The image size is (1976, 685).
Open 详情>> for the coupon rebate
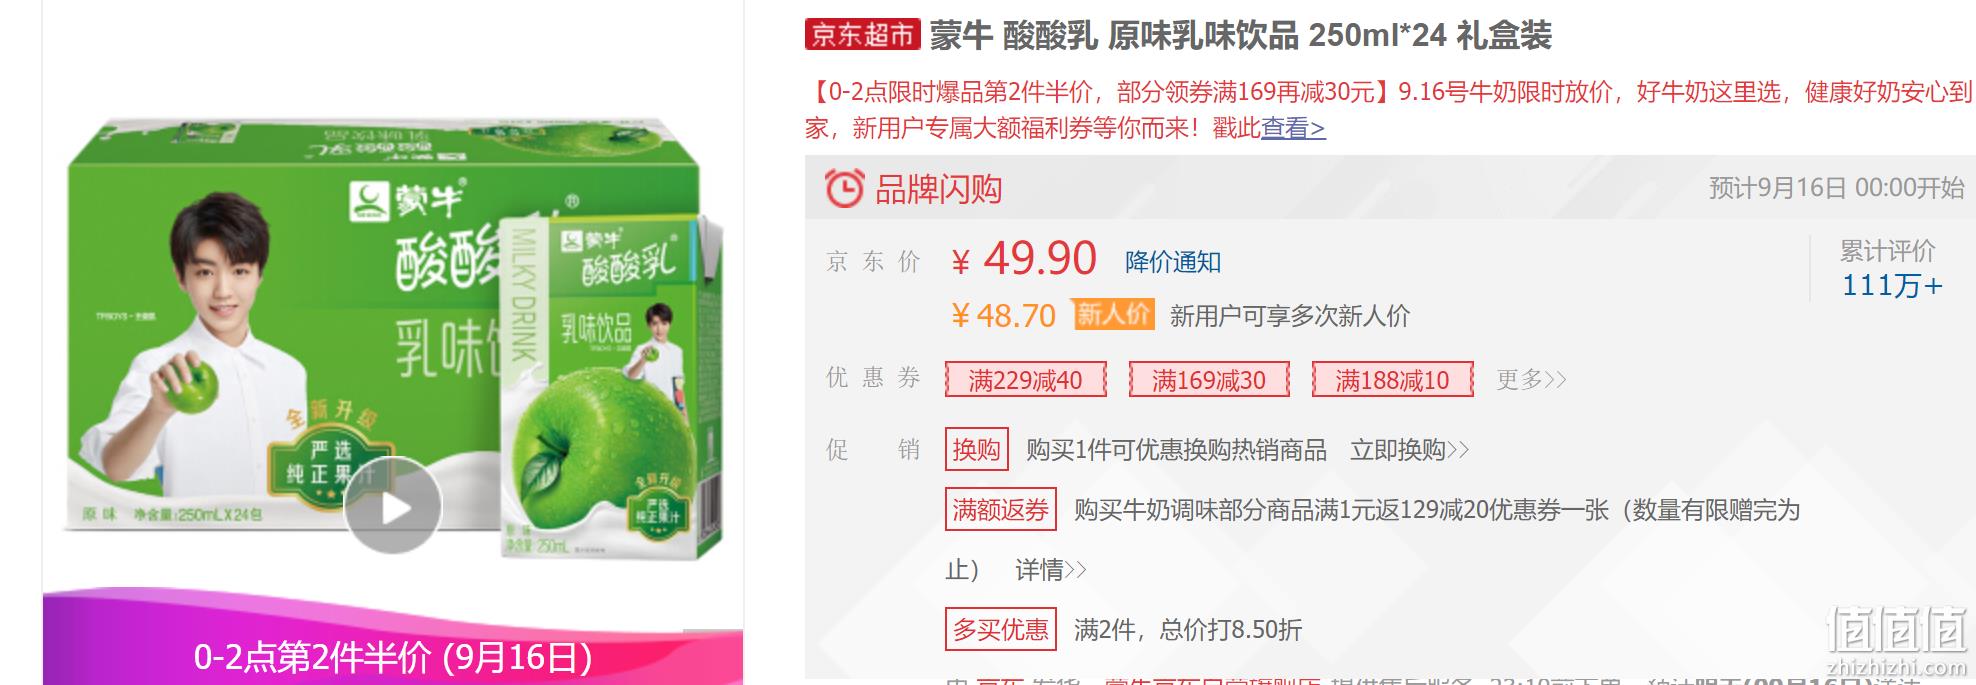point(1051,570)
